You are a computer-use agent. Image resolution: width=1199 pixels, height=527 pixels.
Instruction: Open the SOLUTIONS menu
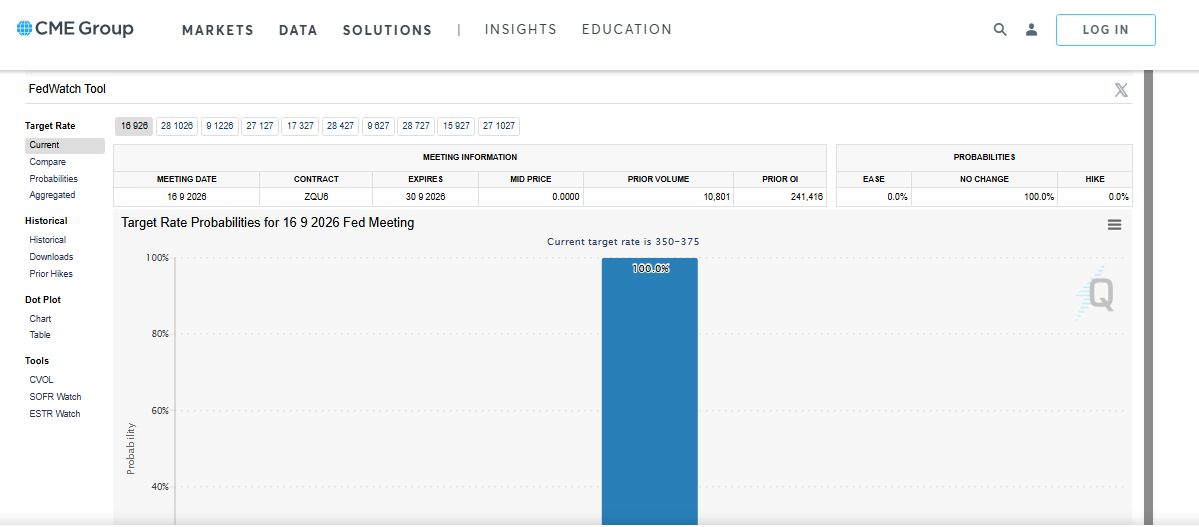click(388, 30)
